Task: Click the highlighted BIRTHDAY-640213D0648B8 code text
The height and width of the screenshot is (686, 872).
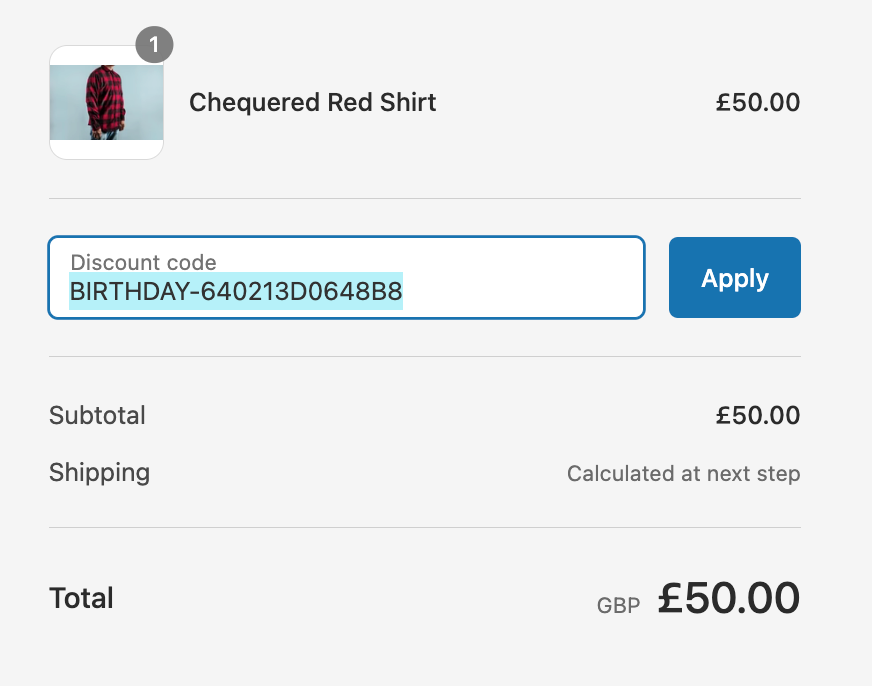Action: 236,291
